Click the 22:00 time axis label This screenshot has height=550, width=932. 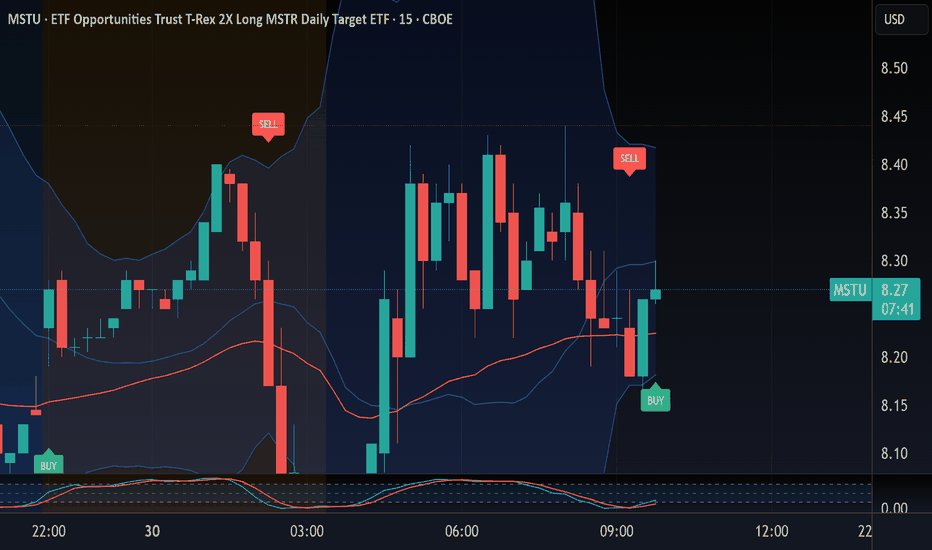point(49,531)
